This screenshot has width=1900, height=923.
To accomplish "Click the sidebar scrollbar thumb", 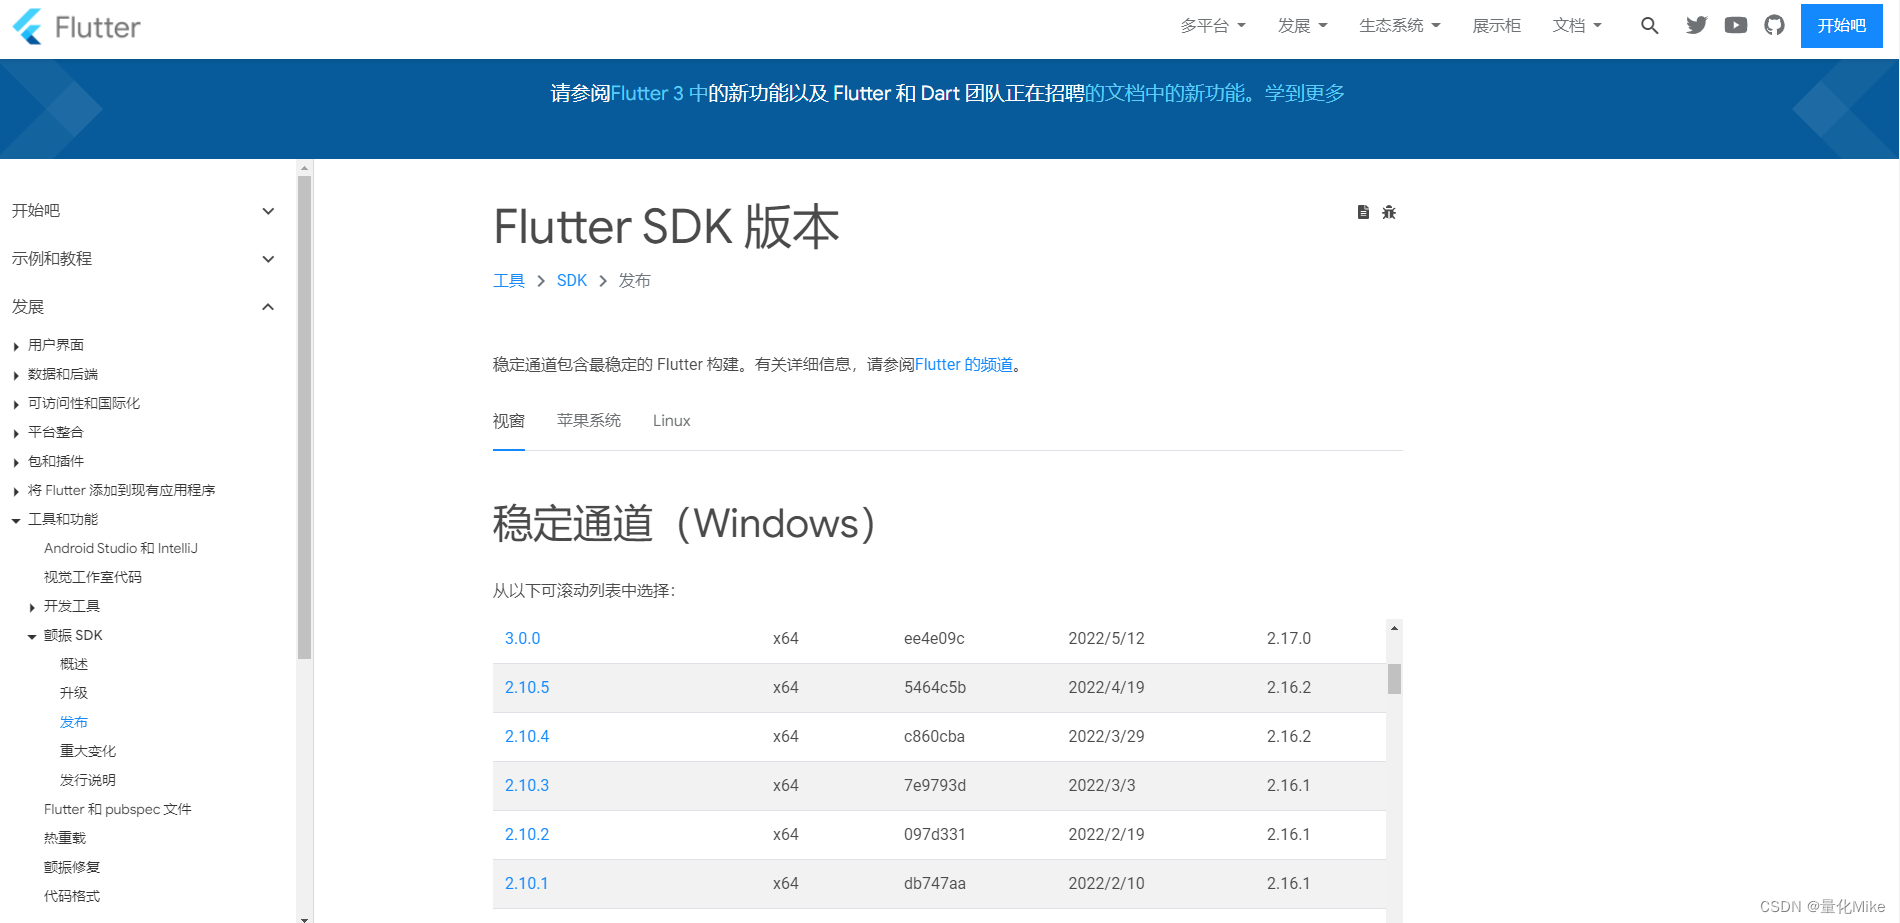I will (x=305, y=418).
